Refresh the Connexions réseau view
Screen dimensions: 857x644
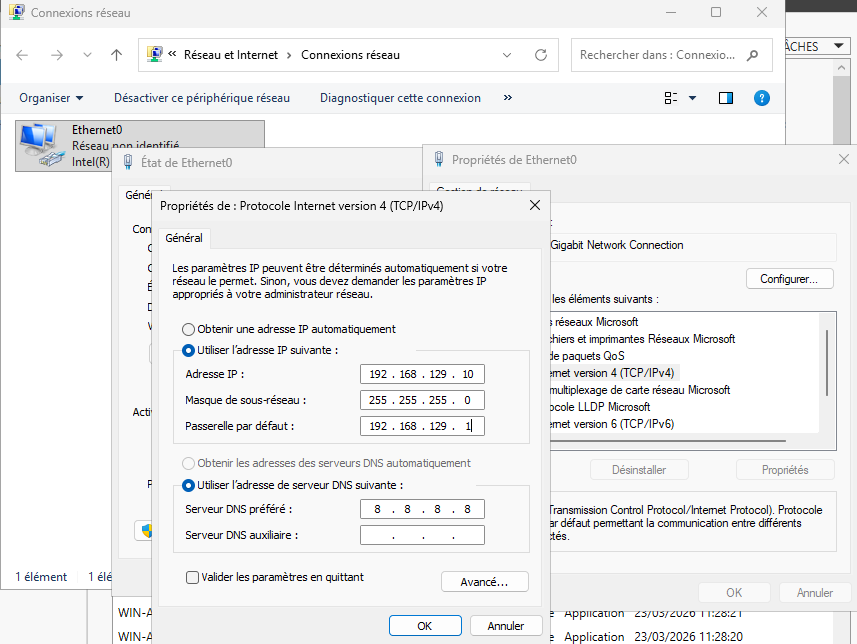[x=541, y=55]
